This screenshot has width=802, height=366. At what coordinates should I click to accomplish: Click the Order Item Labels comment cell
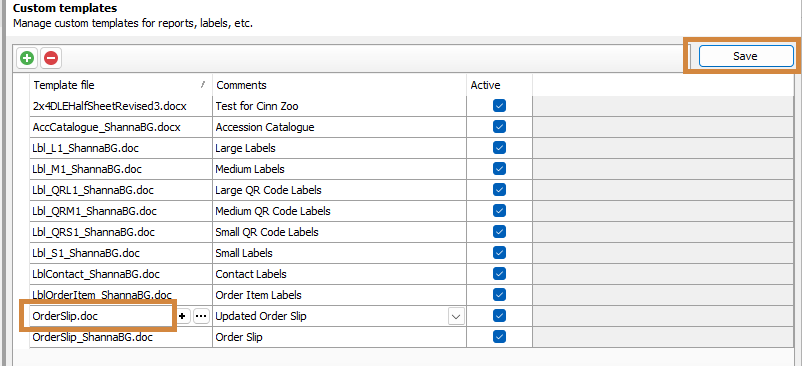point(339,295)
